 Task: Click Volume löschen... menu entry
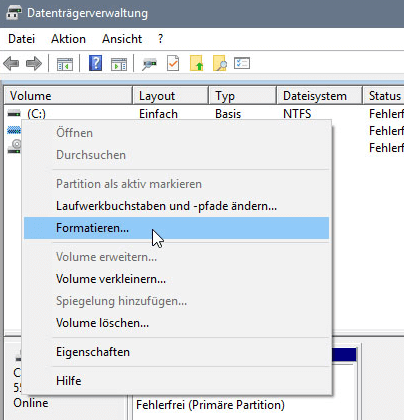[x=176, y=323]
